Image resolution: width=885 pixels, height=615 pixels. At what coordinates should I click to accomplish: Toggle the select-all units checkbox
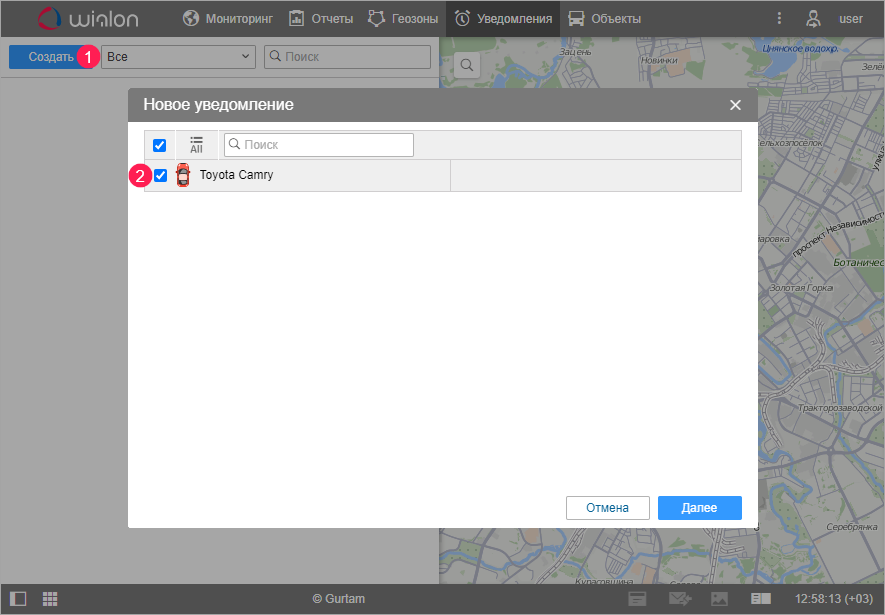160,145
